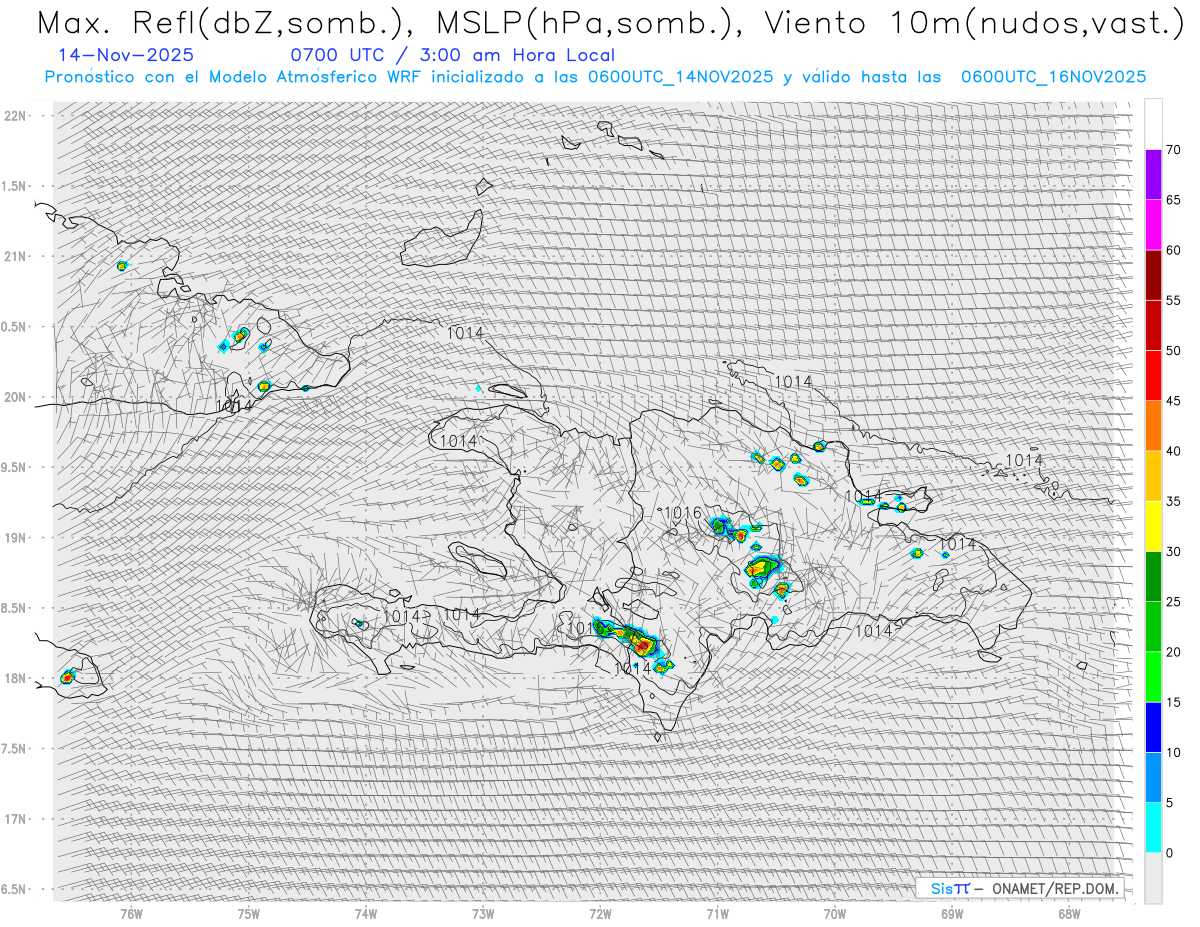The width and height of the screenshot is (1200, 927).
Task: Select '0700 UTC / 3:00 am Hora Local'
Action: [x=453, y=55]
